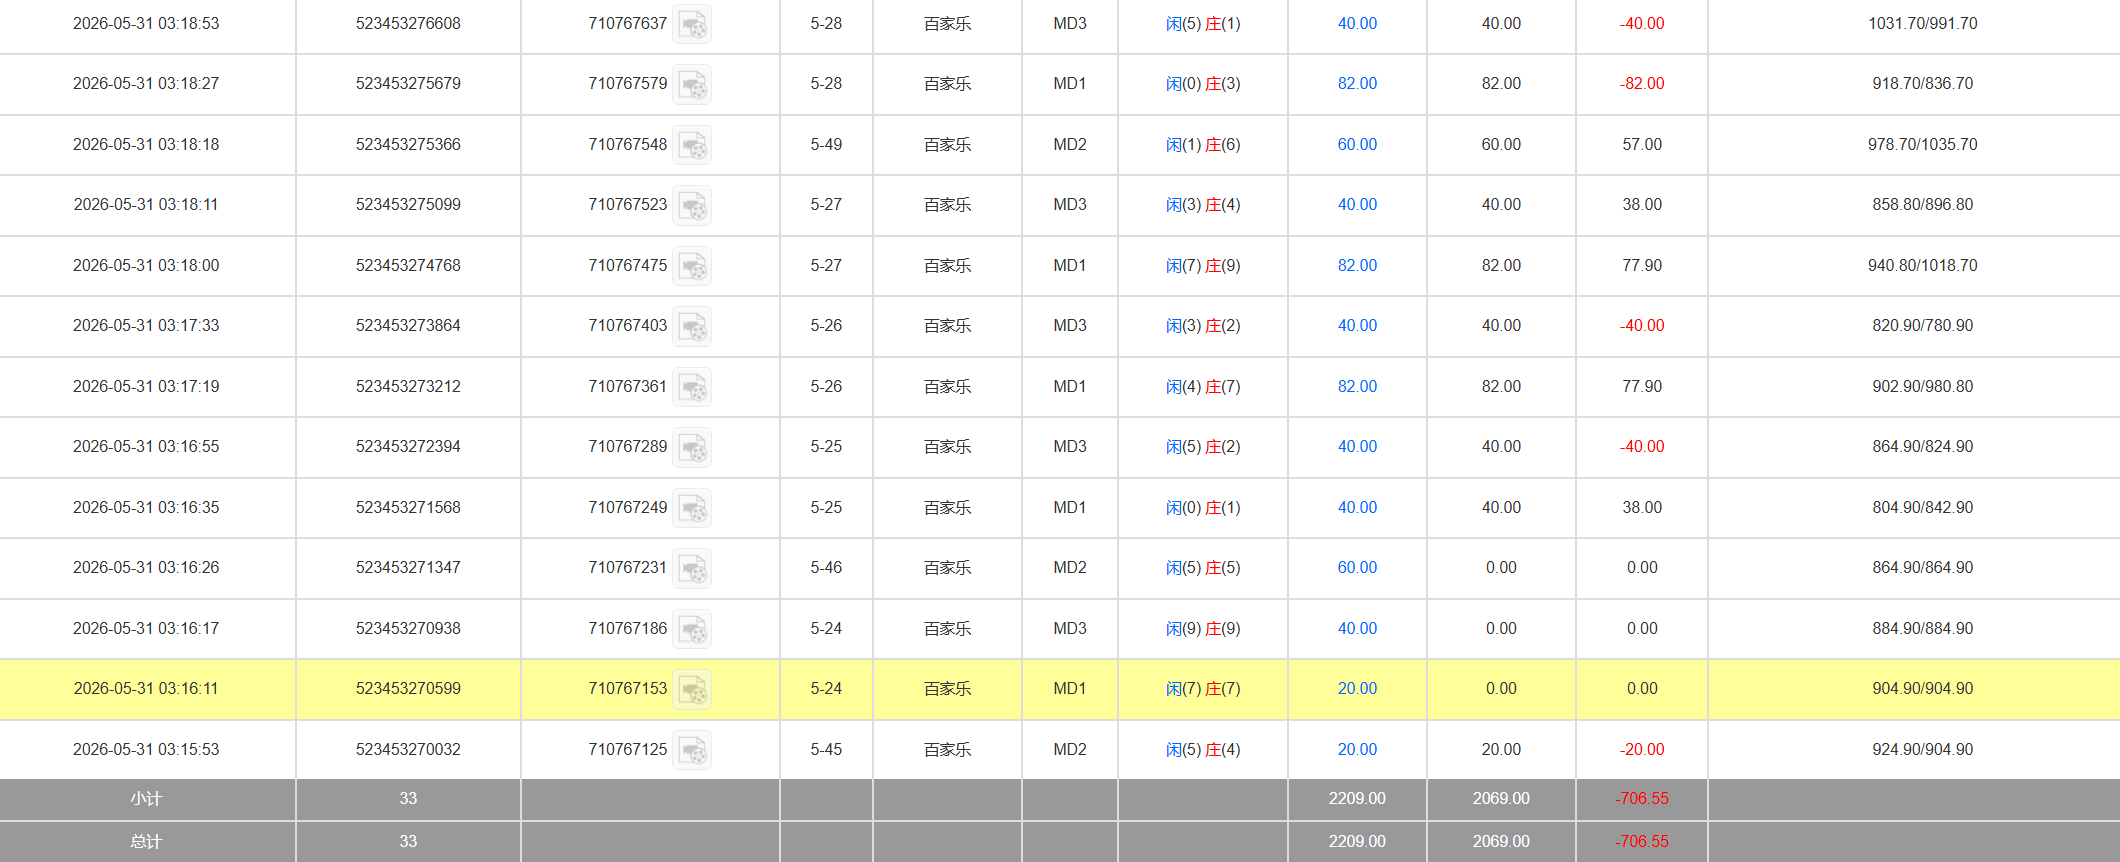Click balance value 924.90/904.90
The height and width of the screenshot is (862, 2120).
(x=1922, y=749)
